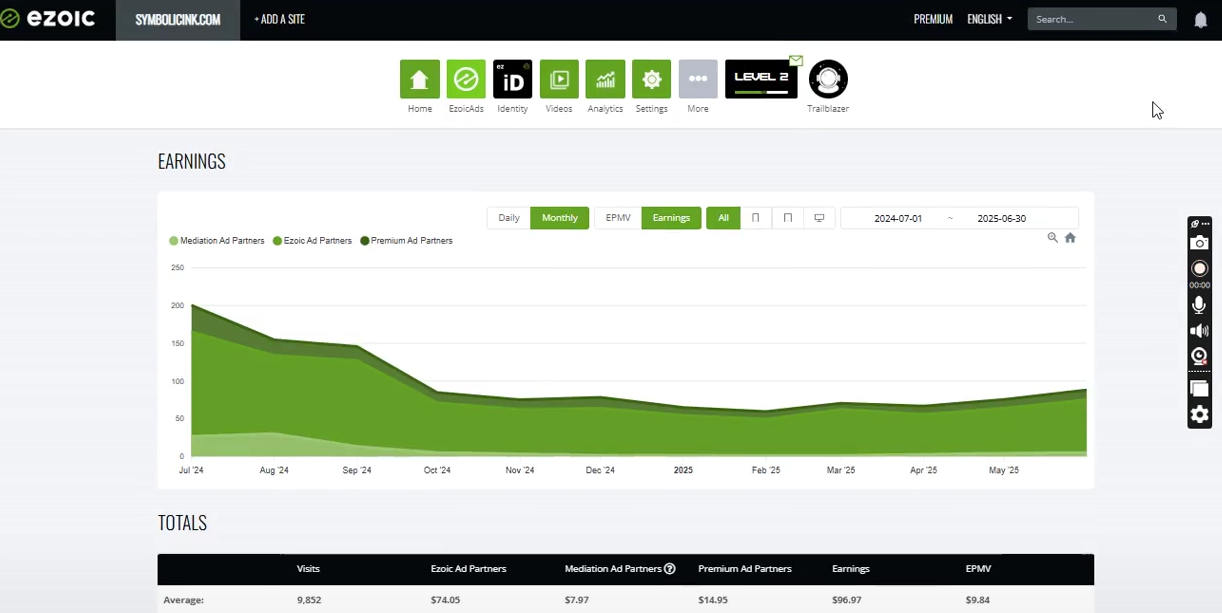Viewport: 1222px width, 613px height.
Task: Open the Identity iD icon
Action: point(512,79)
